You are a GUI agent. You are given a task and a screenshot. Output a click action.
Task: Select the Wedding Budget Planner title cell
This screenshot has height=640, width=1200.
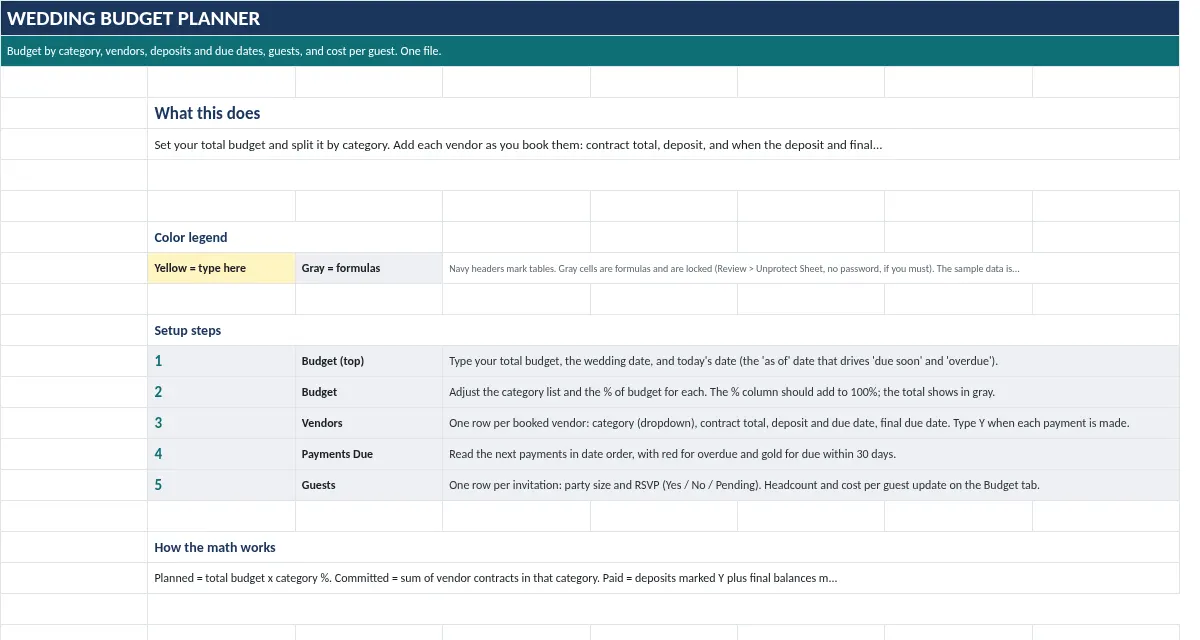coord(590,18)
